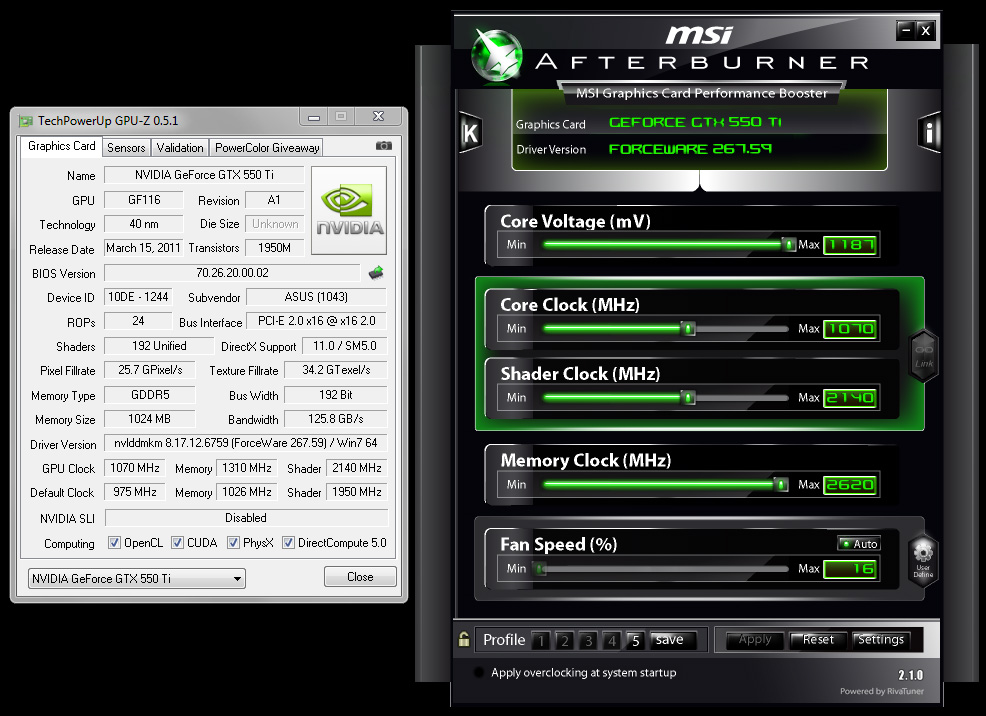
Task: Close the MSI Afterburner window
Action: point(926,30)
